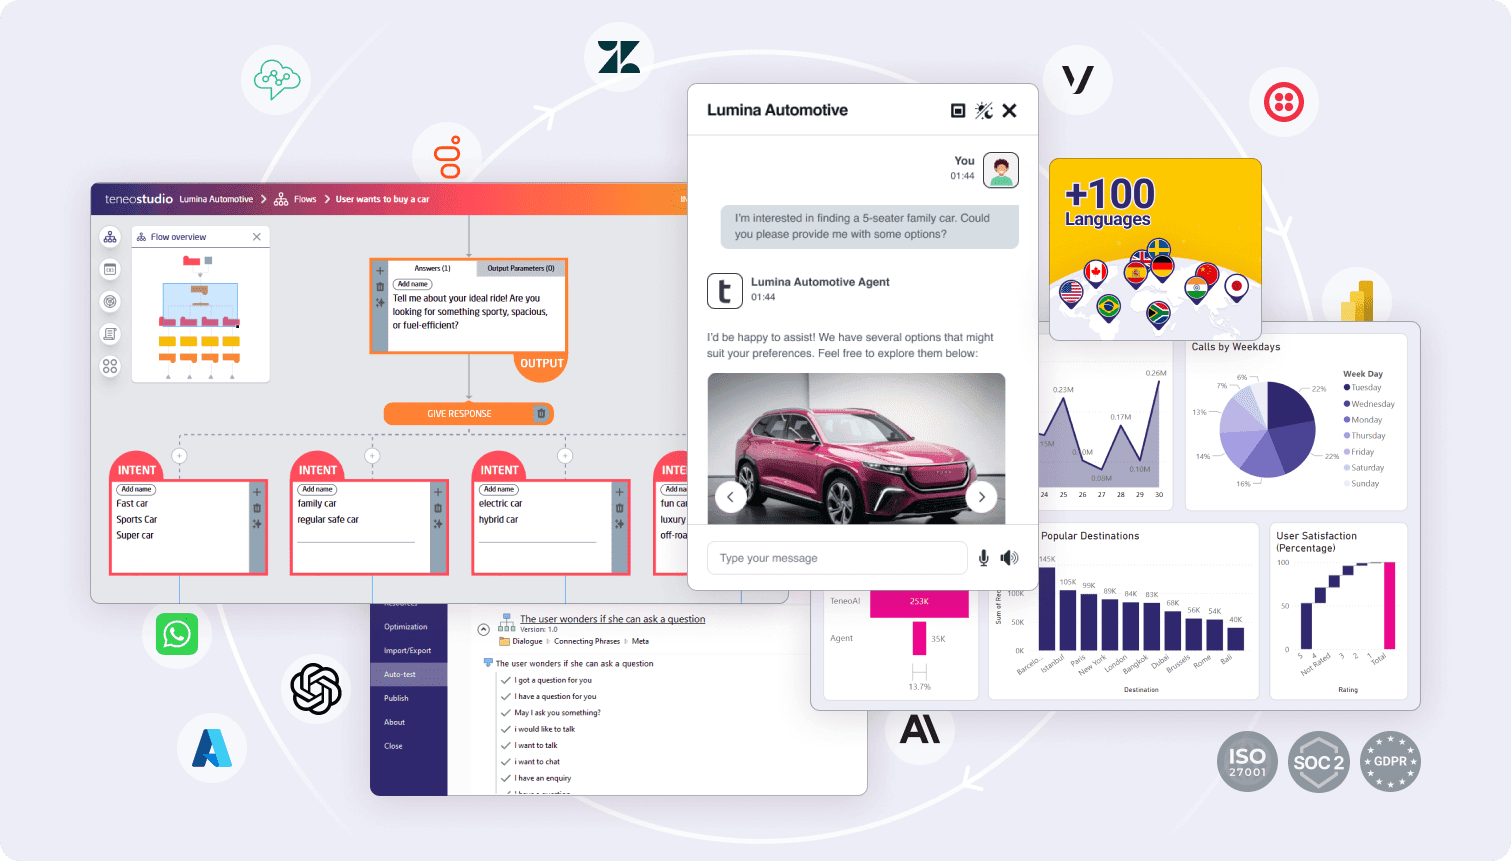Click the trash icon on the electric car intent

(x=619, y=508)
